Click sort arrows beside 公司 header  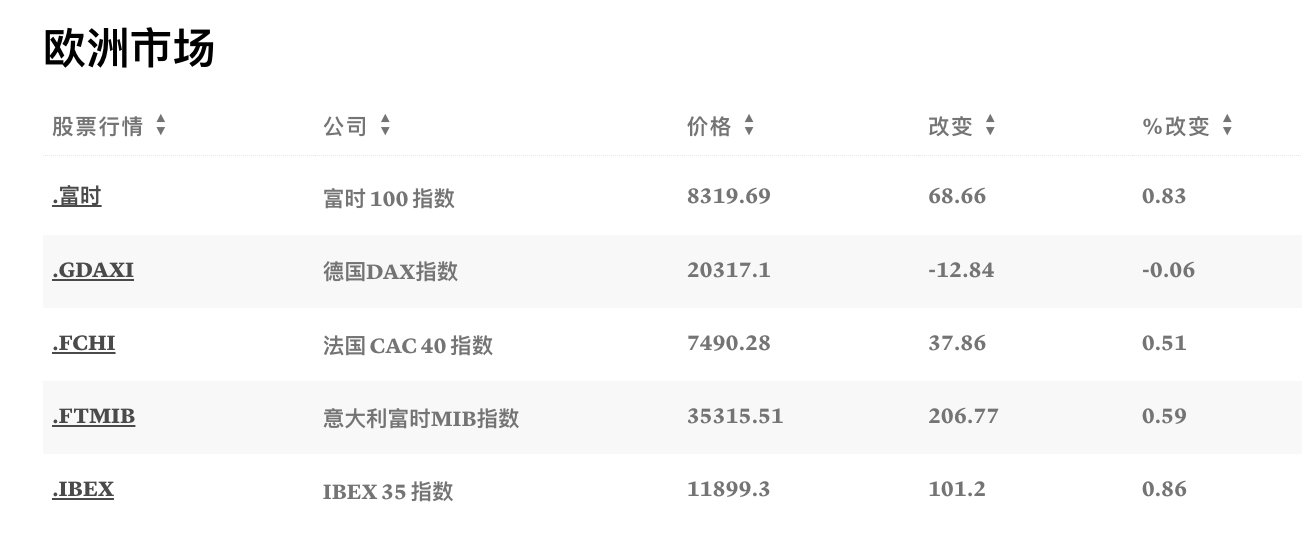click(x=385, y=126)
